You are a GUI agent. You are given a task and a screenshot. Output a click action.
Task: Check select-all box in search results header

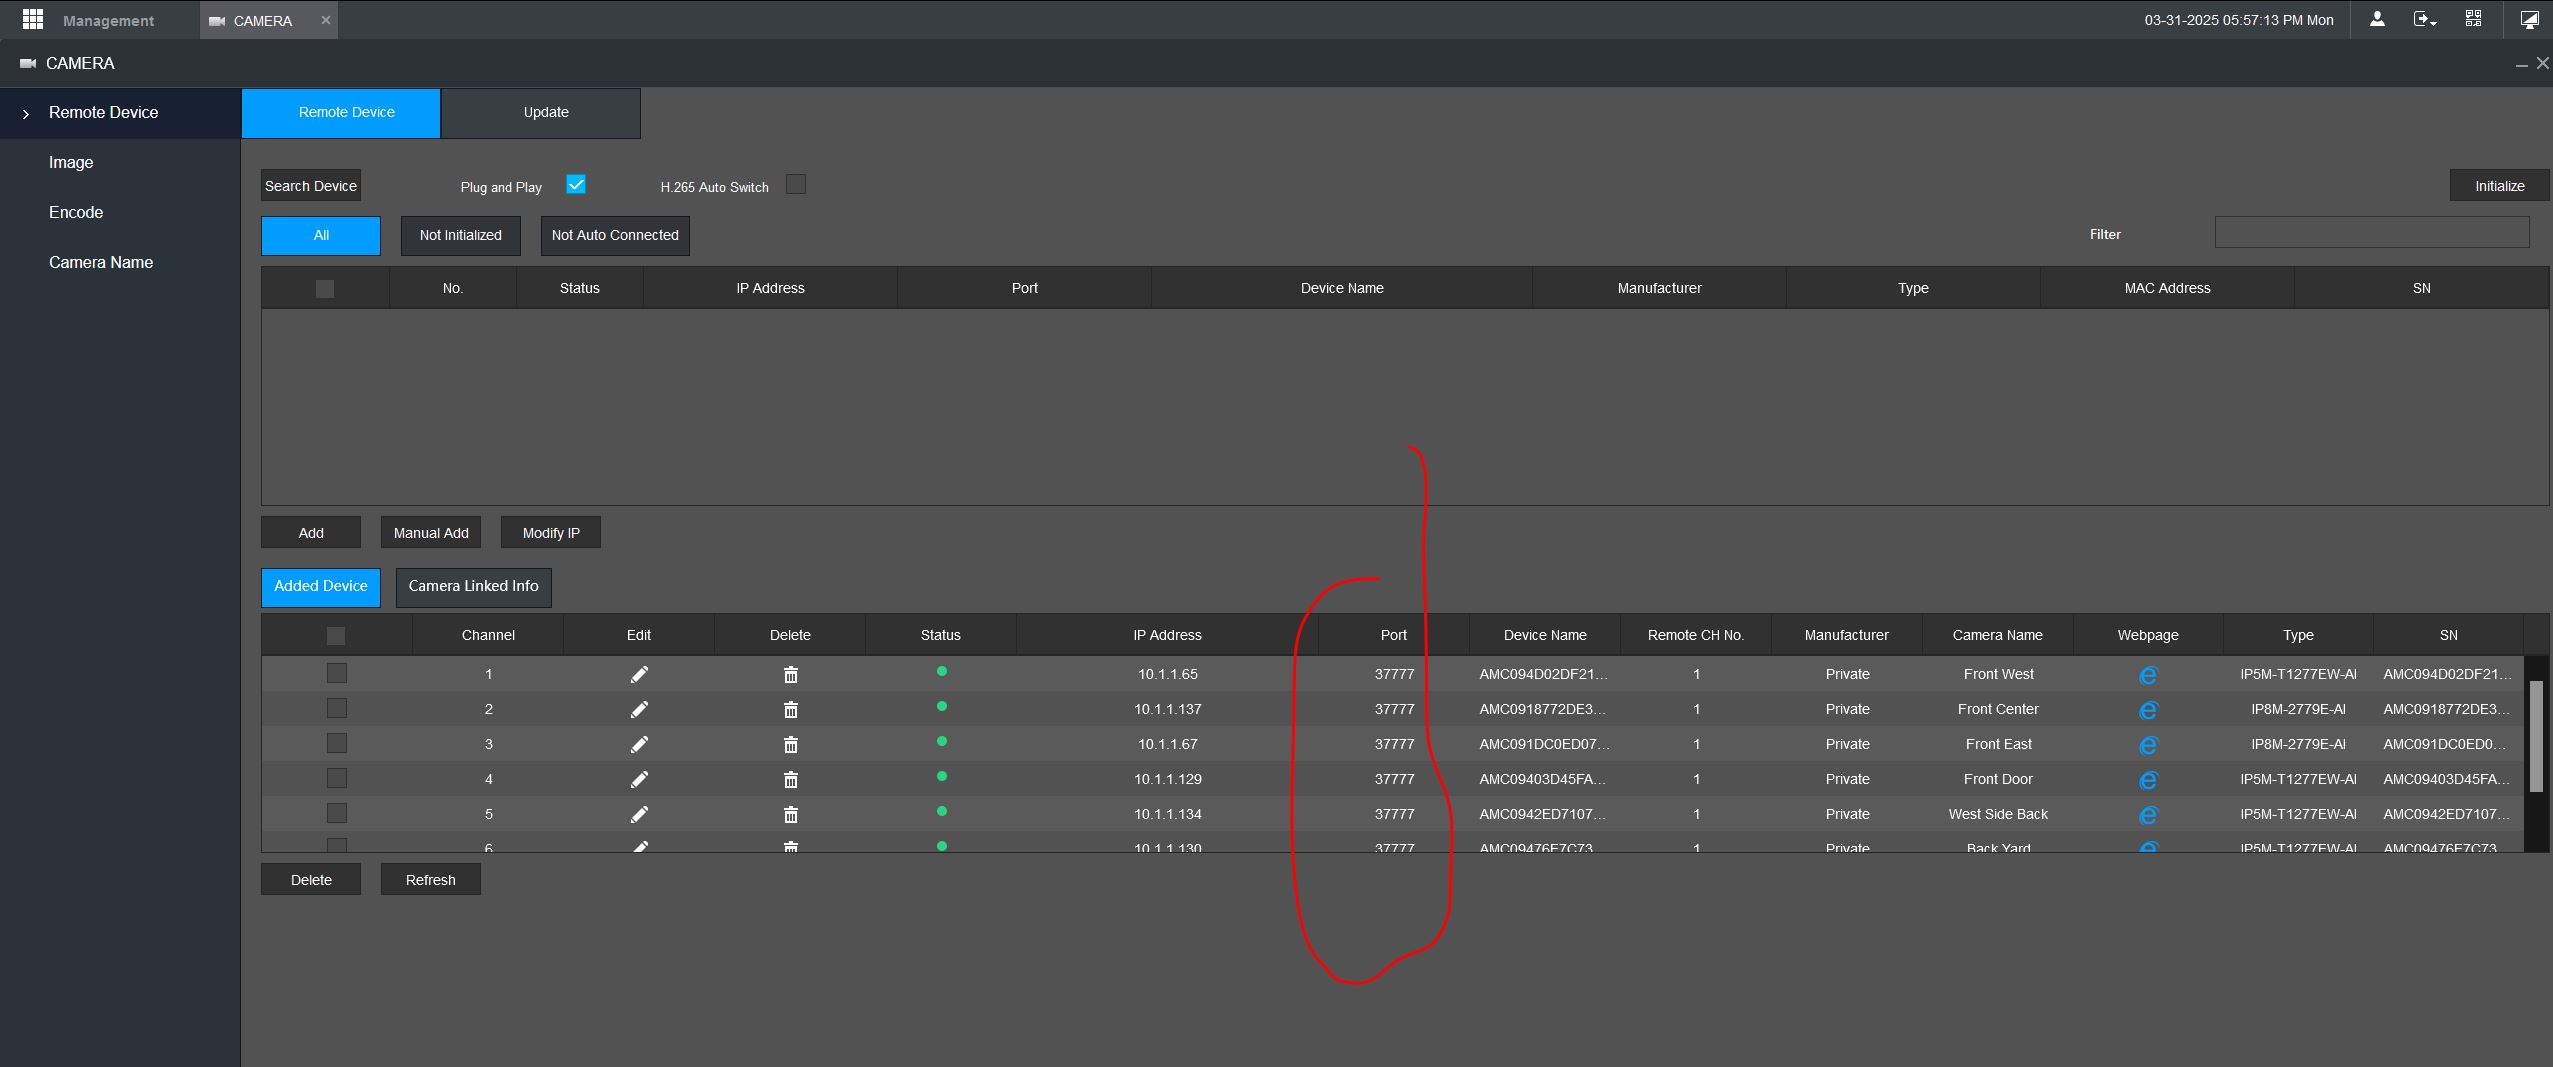pyautogui.click(x=325, y=288)
